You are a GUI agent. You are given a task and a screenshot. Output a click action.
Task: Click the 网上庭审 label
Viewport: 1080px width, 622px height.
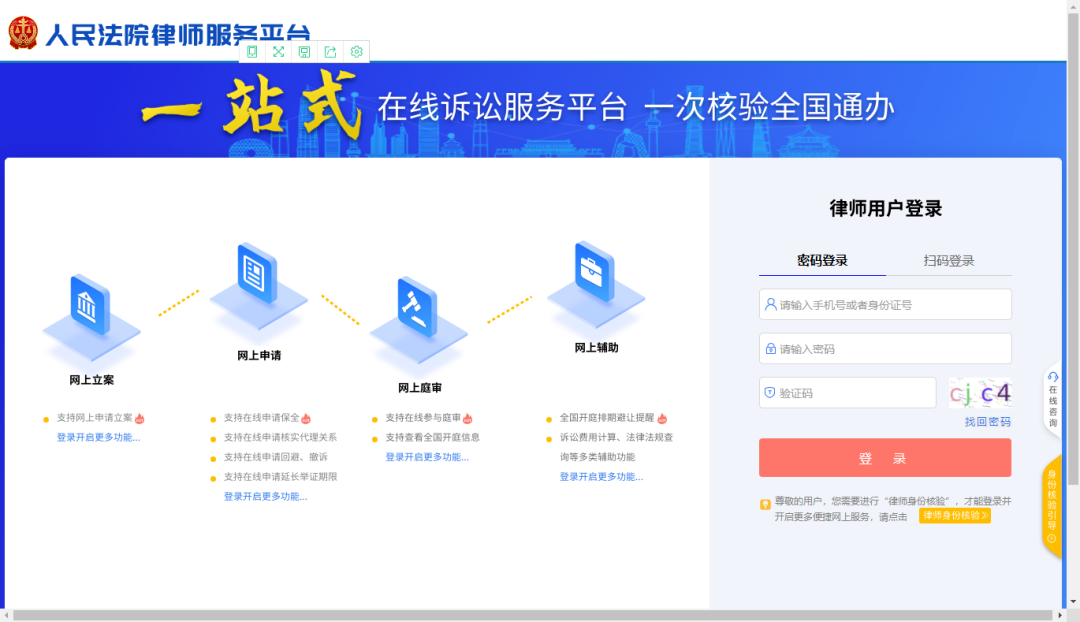click(x=419, y=388)
